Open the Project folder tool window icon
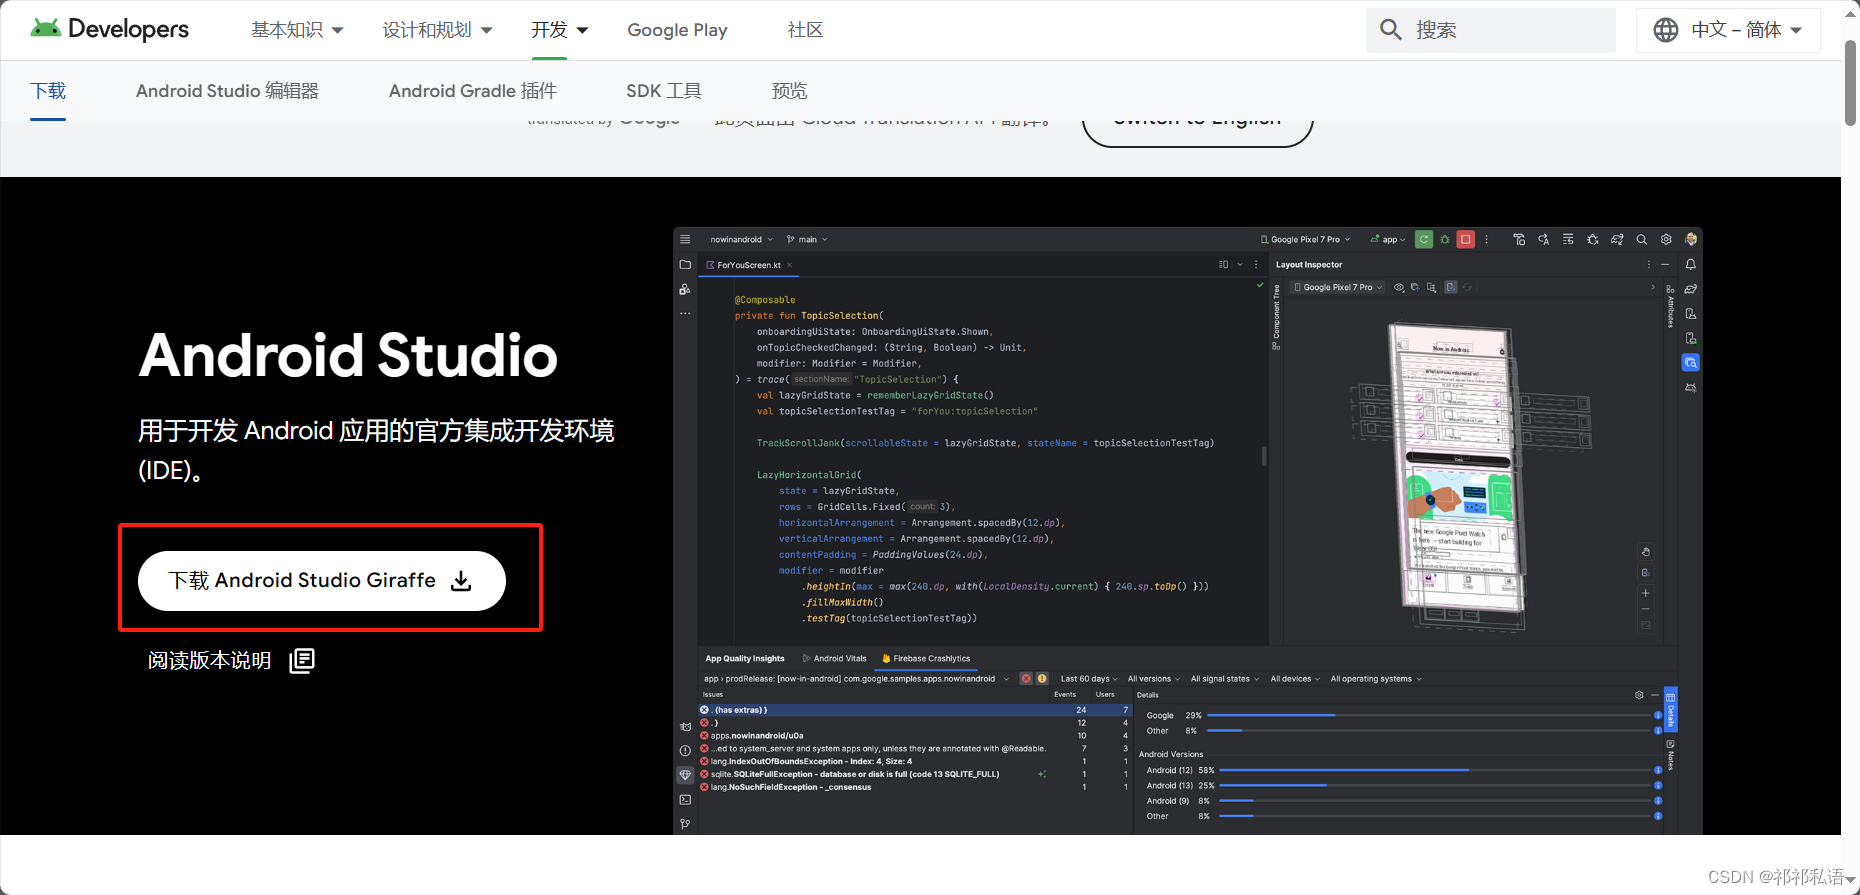This screenshot has height=895, width=1860. (x=685, y=265)
